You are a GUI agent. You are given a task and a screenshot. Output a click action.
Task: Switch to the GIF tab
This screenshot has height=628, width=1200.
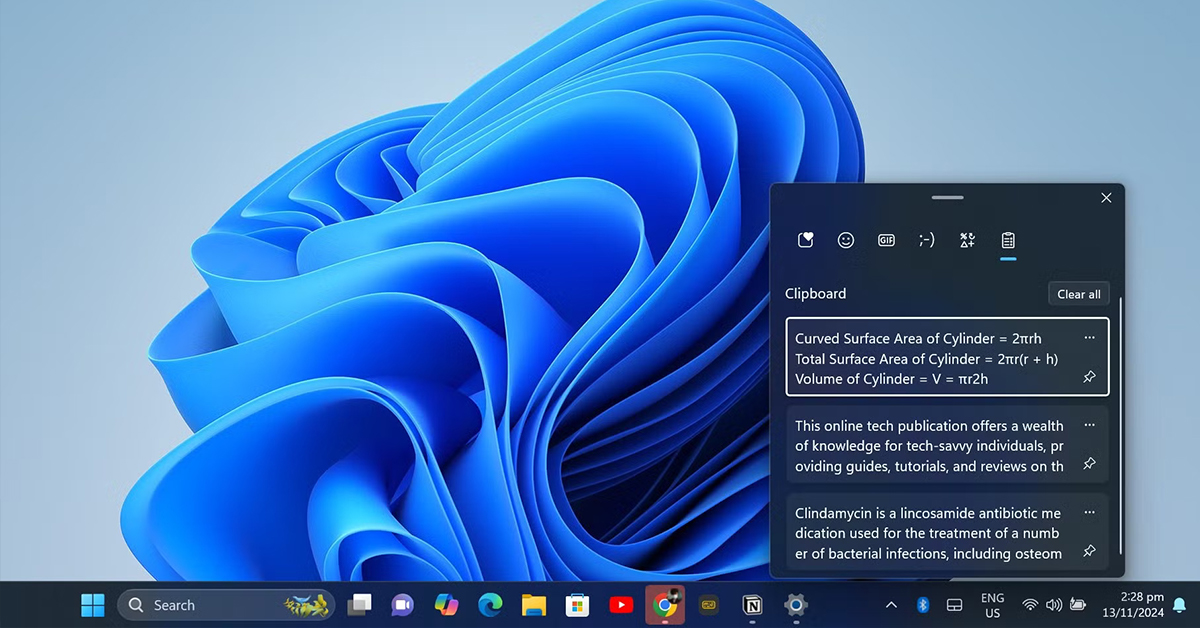pyautogui.click(x=886, y=240)
